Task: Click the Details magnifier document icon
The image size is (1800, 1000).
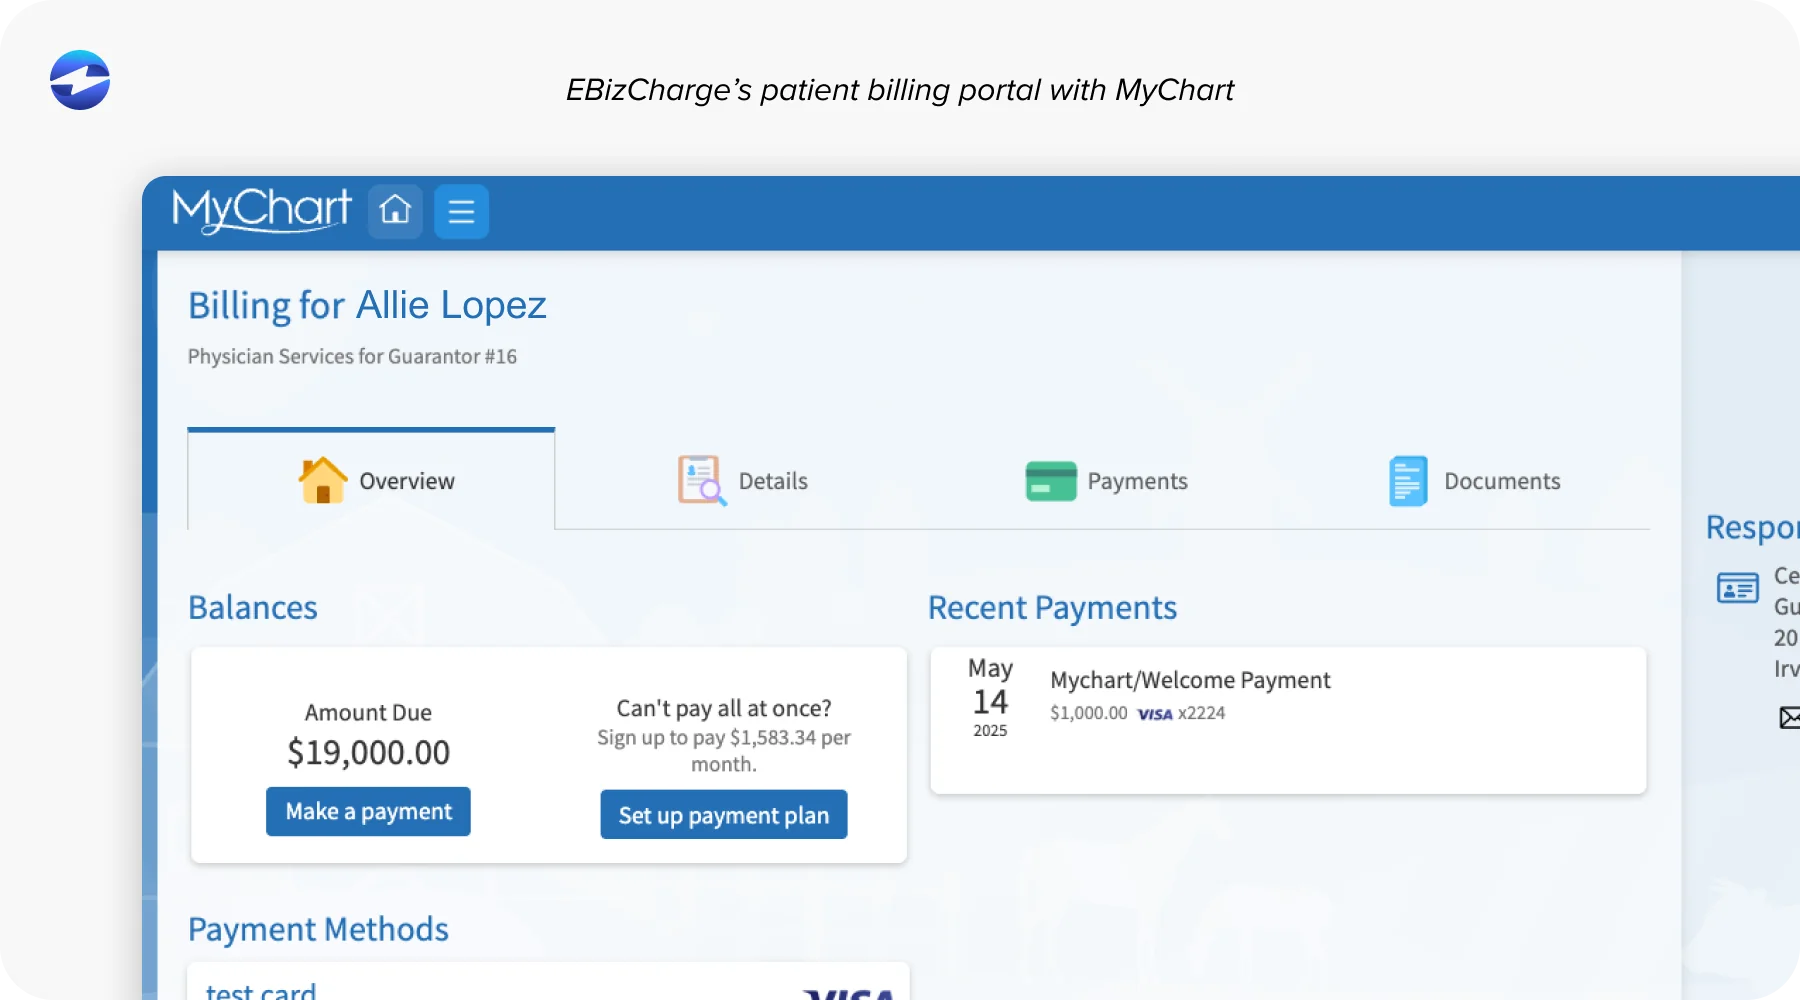Action: pyautogui.click(x=702, y=481)
